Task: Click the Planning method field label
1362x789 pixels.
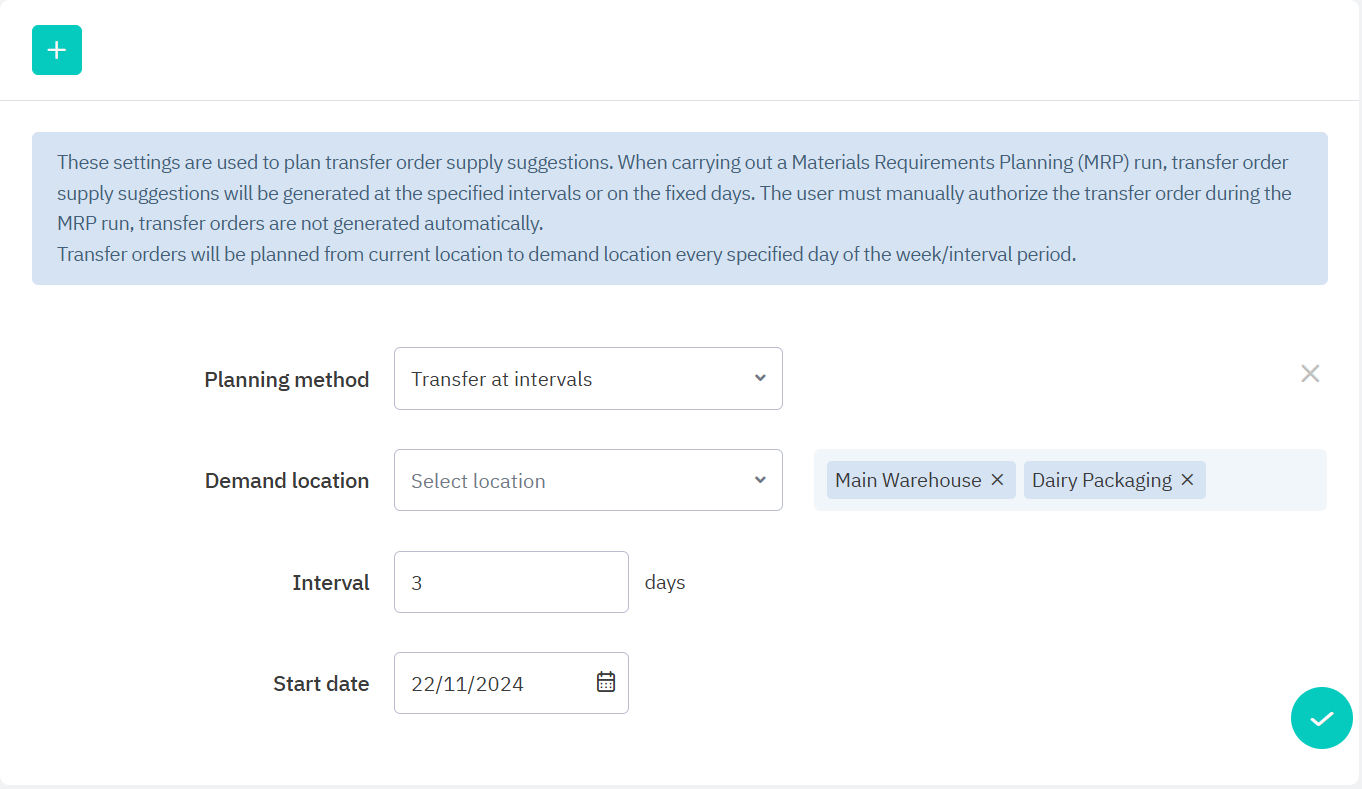Action: pyautogui.click(x=287, y=379)
